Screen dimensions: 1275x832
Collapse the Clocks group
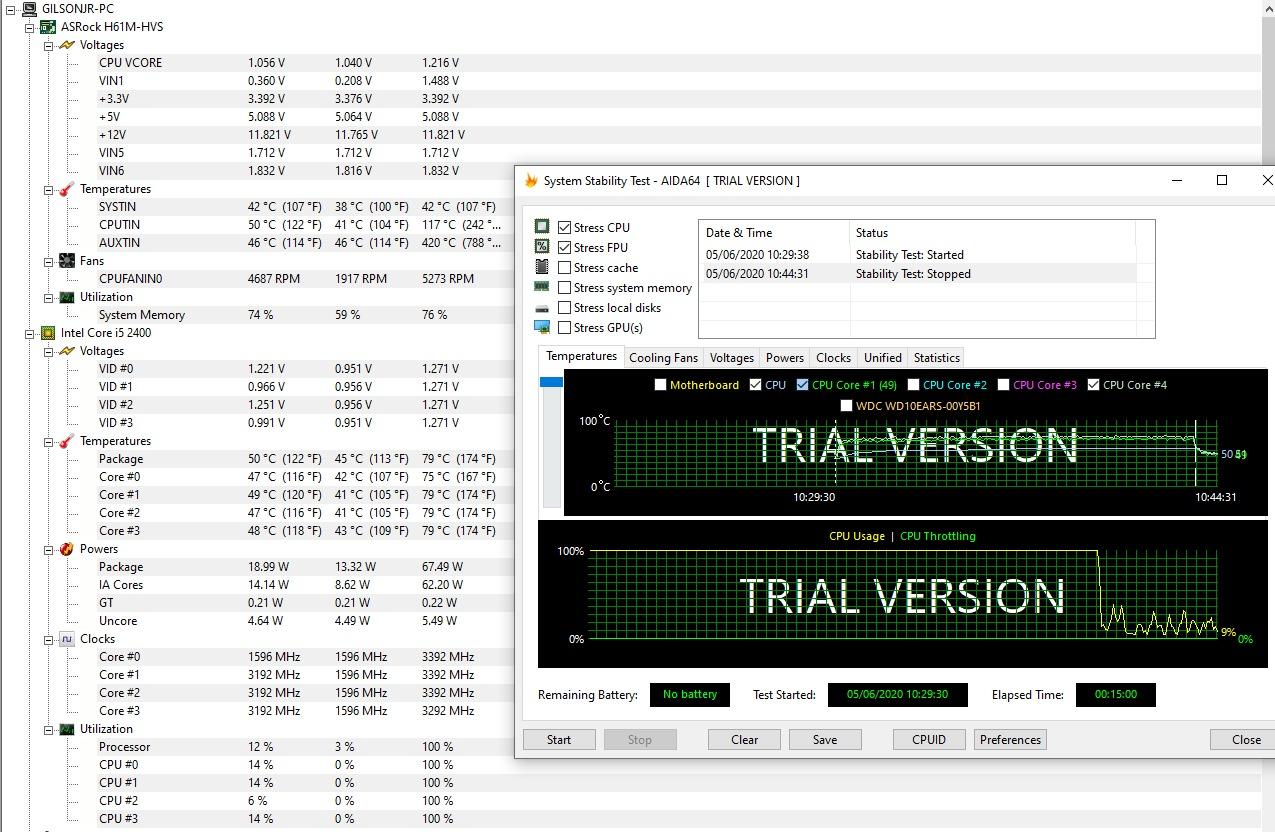pos(49,639)
